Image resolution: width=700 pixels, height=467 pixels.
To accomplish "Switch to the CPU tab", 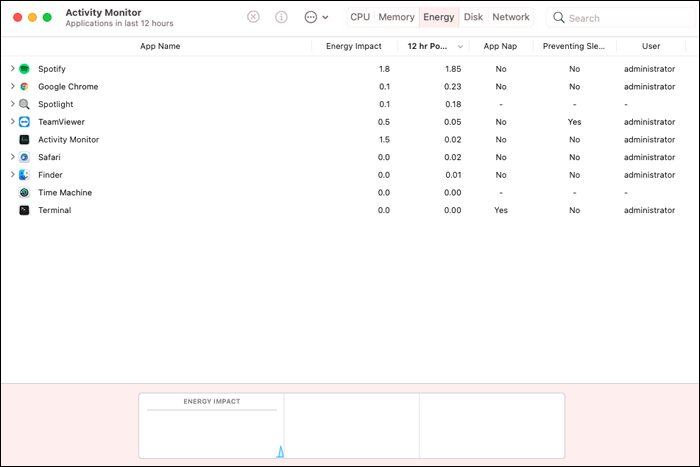I will point(360,17).
